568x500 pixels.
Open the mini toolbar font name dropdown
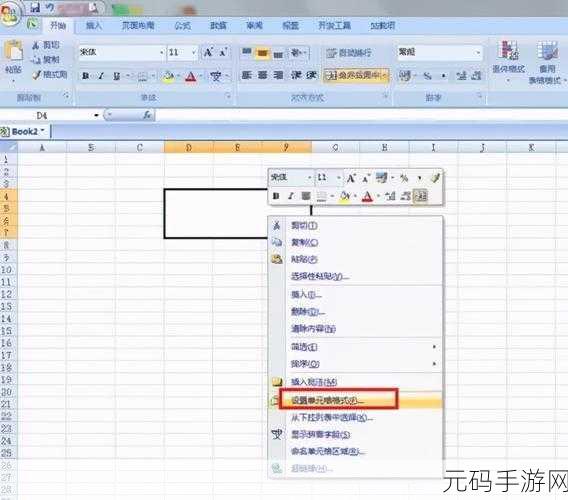[309, 178]
